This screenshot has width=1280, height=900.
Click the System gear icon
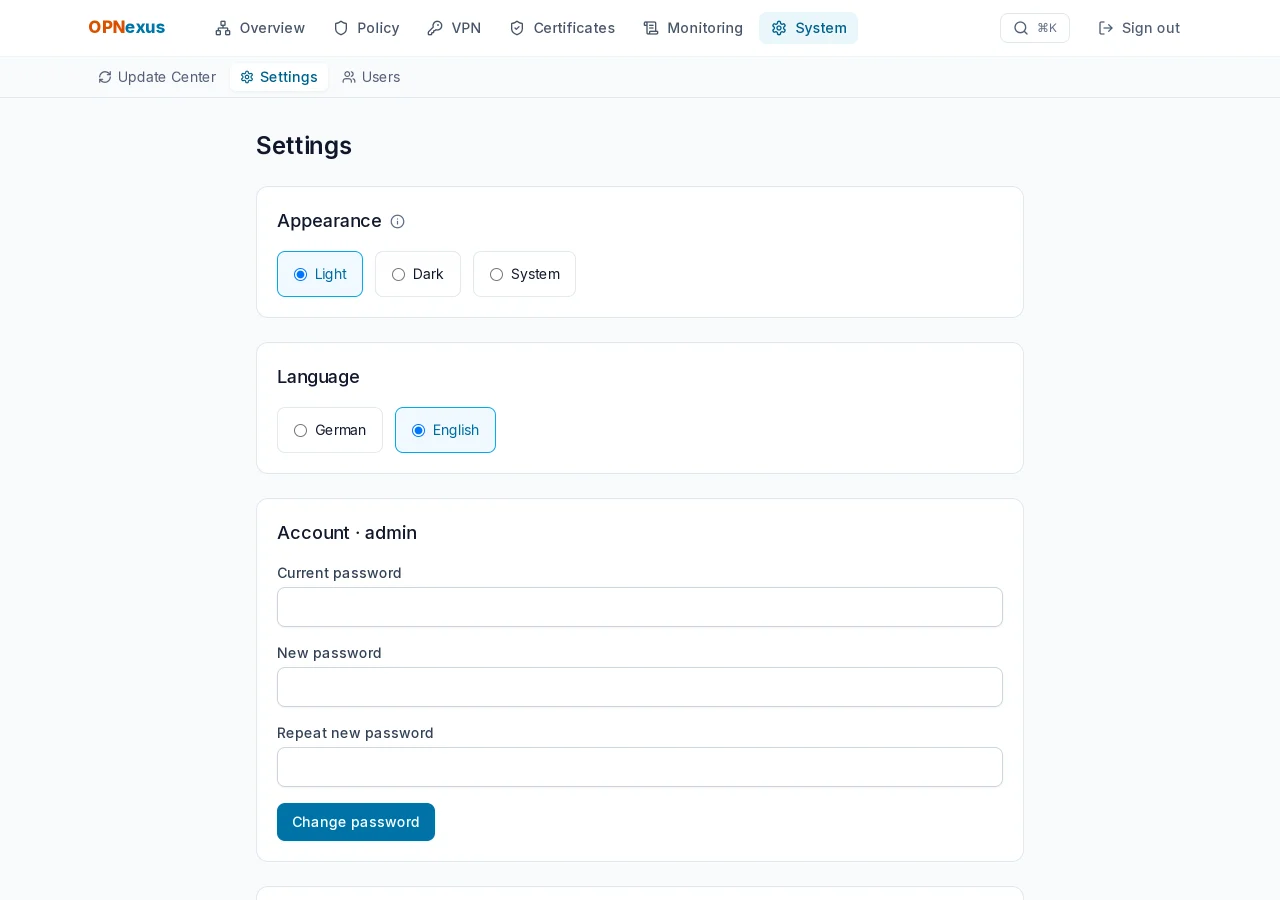[779, 28]
